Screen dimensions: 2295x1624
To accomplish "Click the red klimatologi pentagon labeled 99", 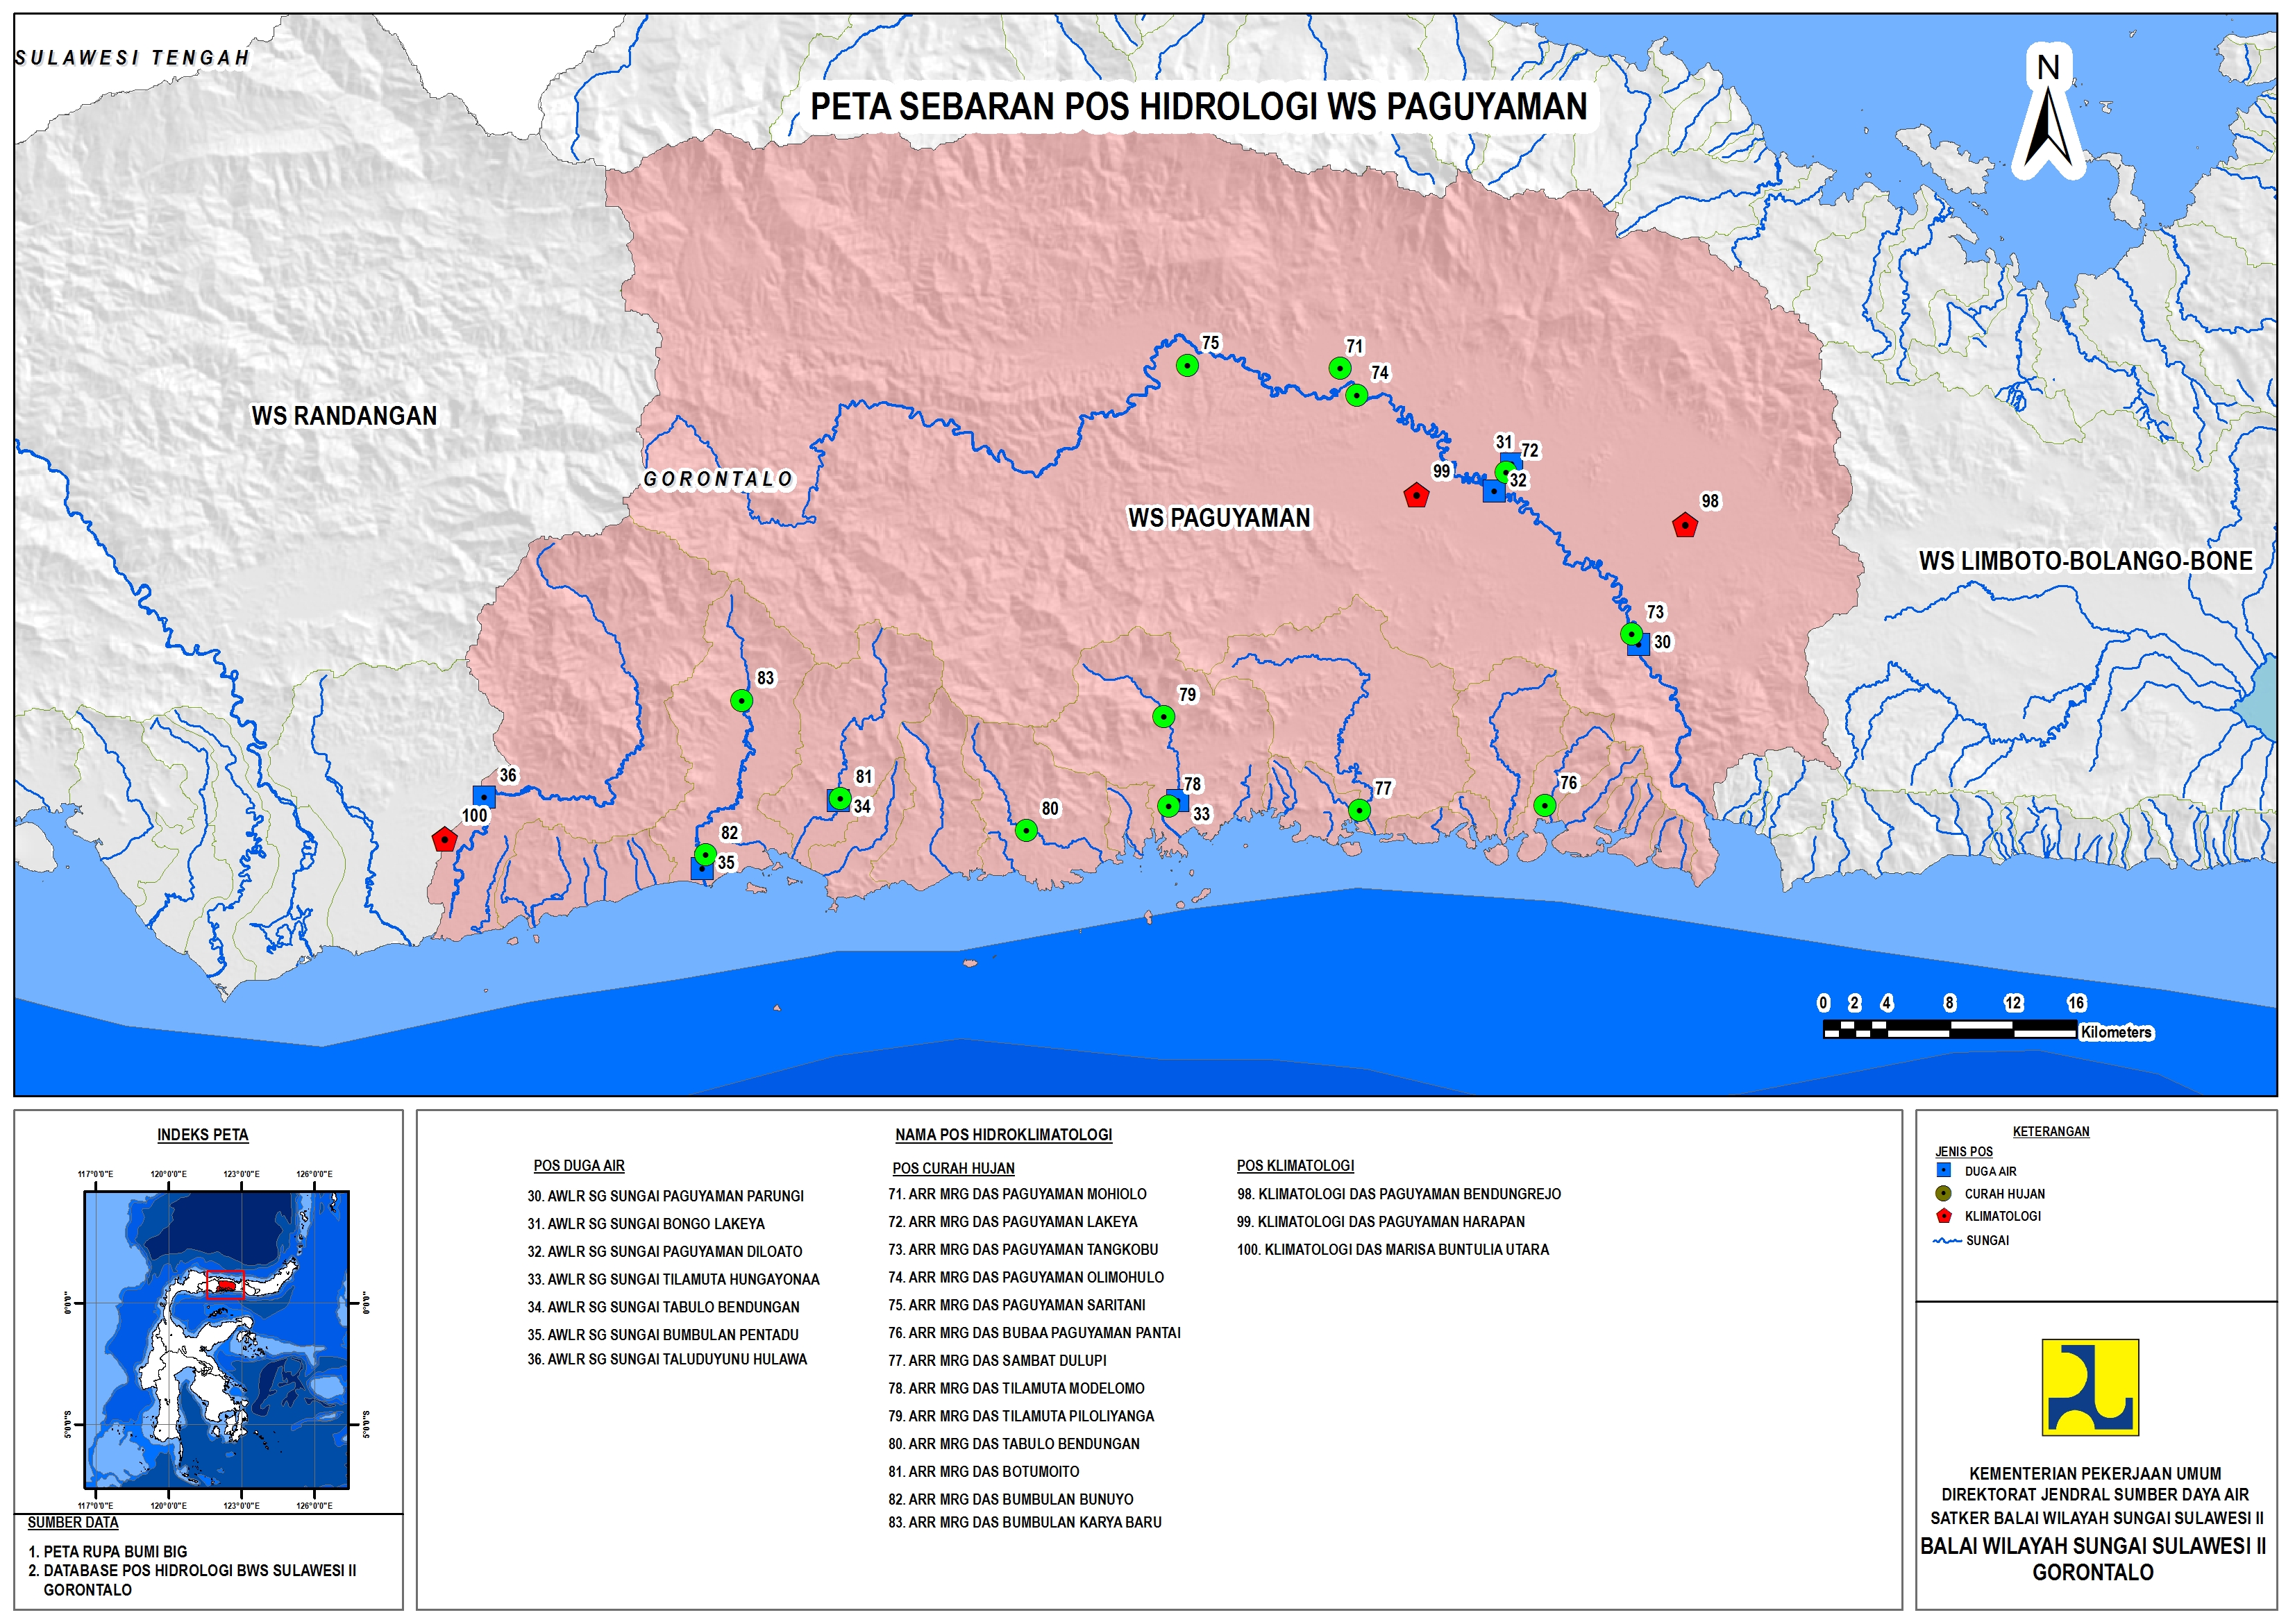I will [1416, 496].
